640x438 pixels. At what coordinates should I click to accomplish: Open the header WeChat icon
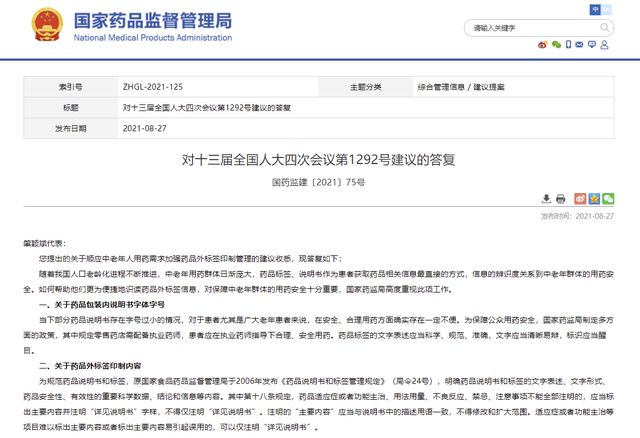558,45
